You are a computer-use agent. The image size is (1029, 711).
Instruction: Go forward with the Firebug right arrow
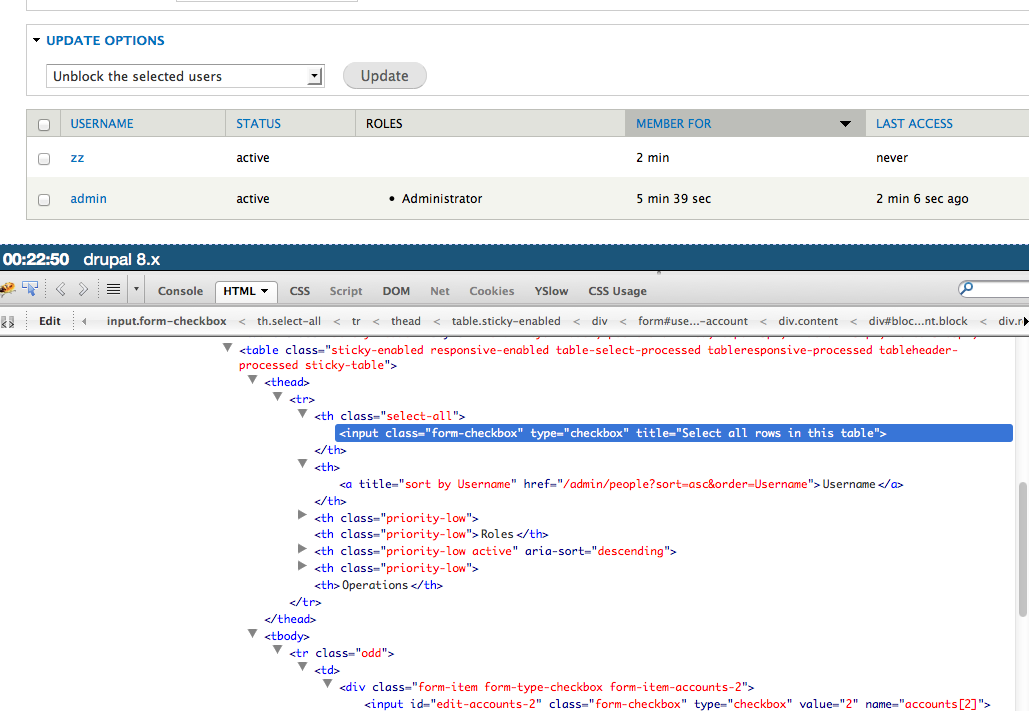pos(83,289)
